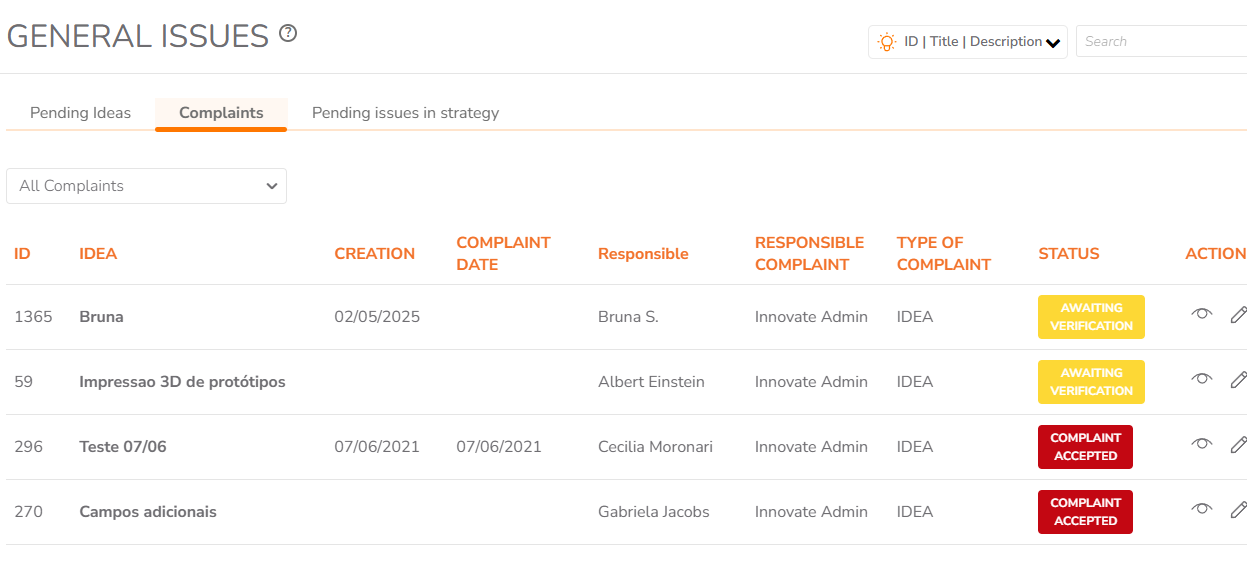The image size is (1247, 564).
Task: Open the All Complaints dropdown
Action: 146,186
